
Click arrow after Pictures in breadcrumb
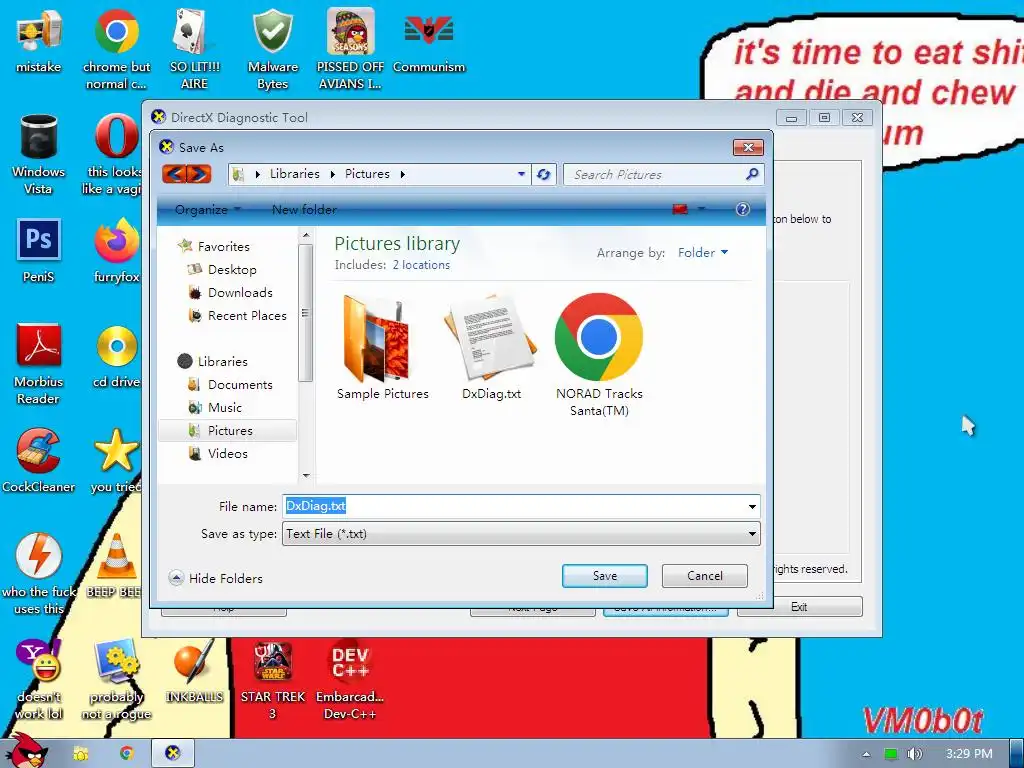point(403,174)
